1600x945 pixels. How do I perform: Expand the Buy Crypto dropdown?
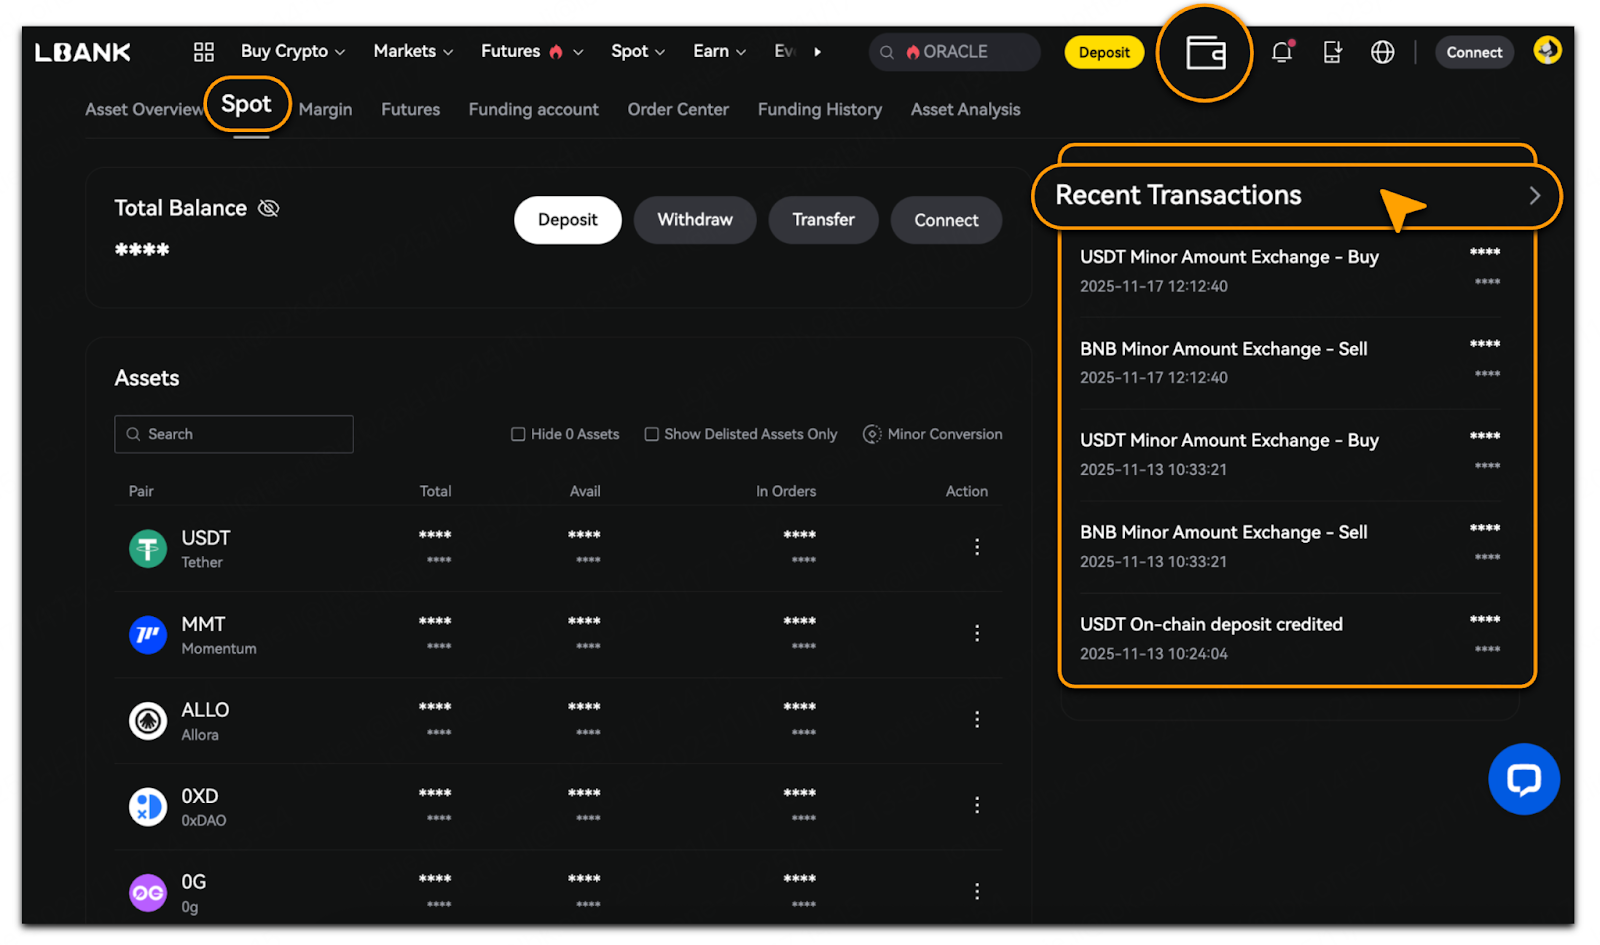click(292, 51)
